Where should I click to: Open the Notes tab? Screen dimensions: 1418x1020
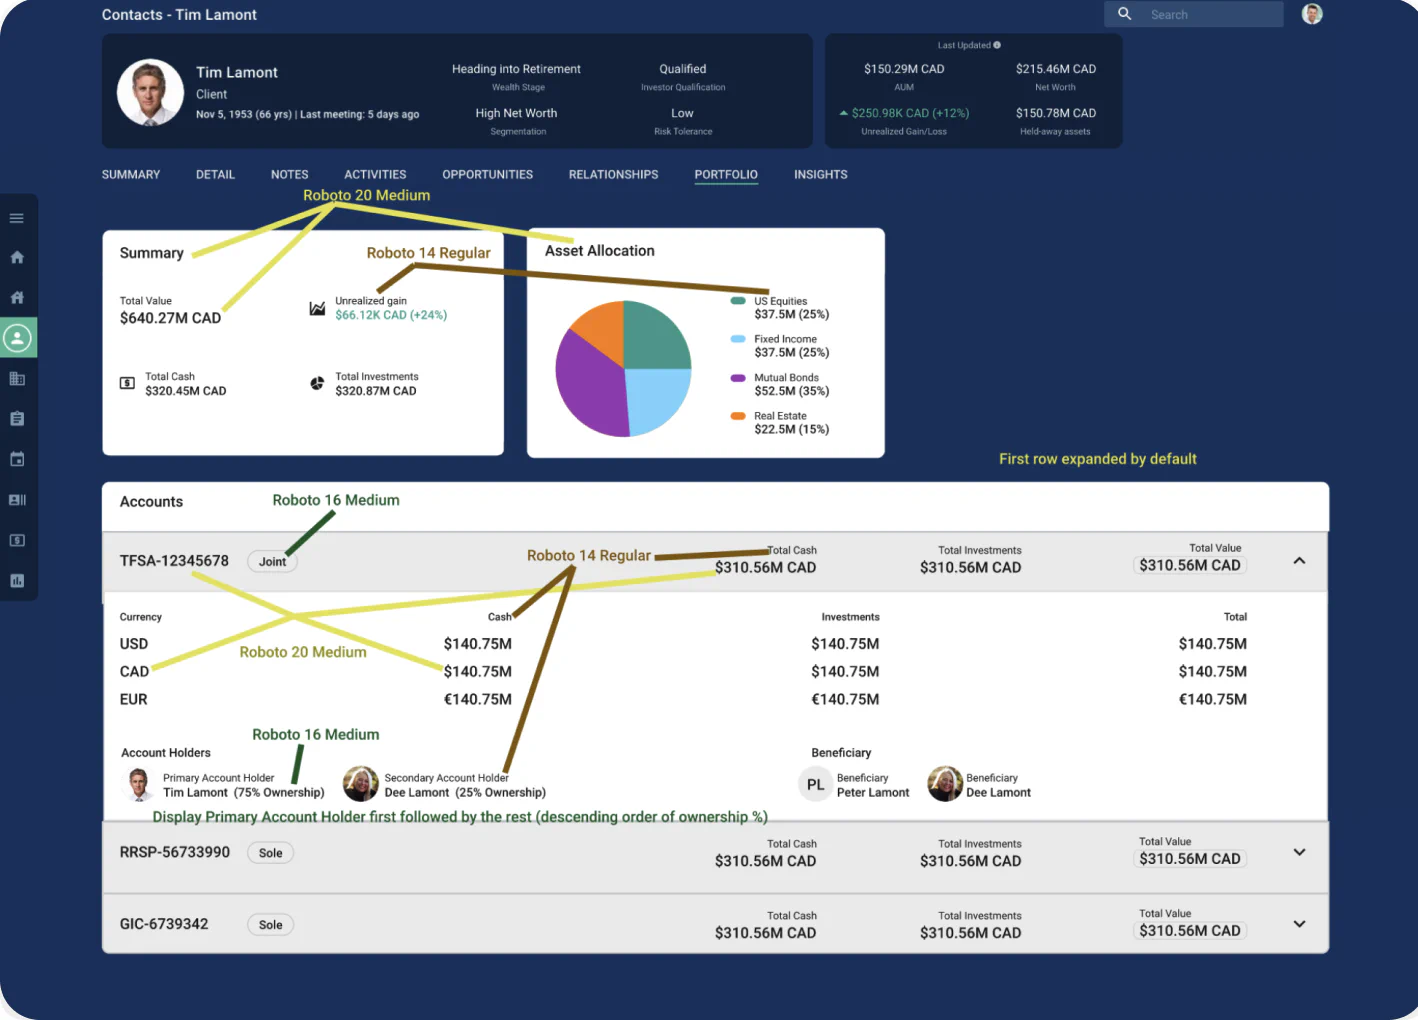click(289, 174)
